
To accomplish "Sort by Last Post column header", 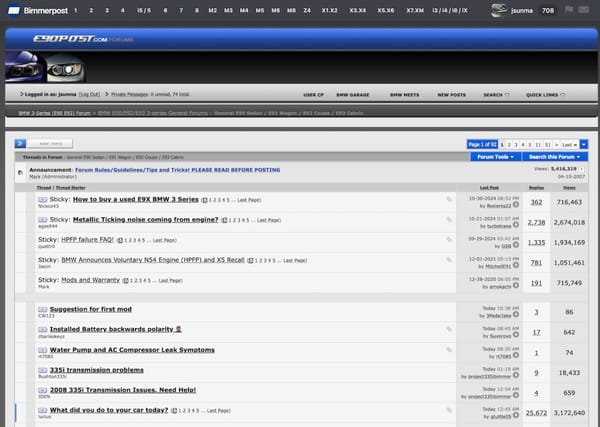I will (x=489, y=188).
